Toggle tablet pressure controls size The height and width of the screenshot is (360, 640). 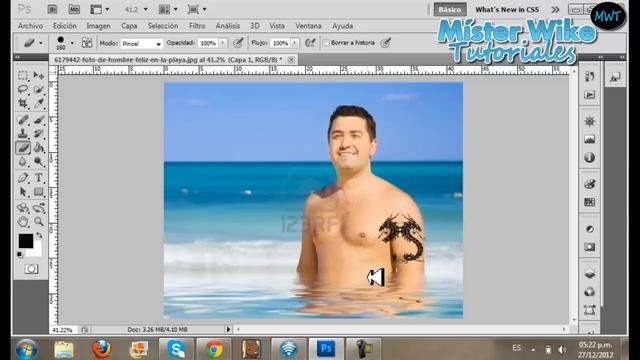386,42
